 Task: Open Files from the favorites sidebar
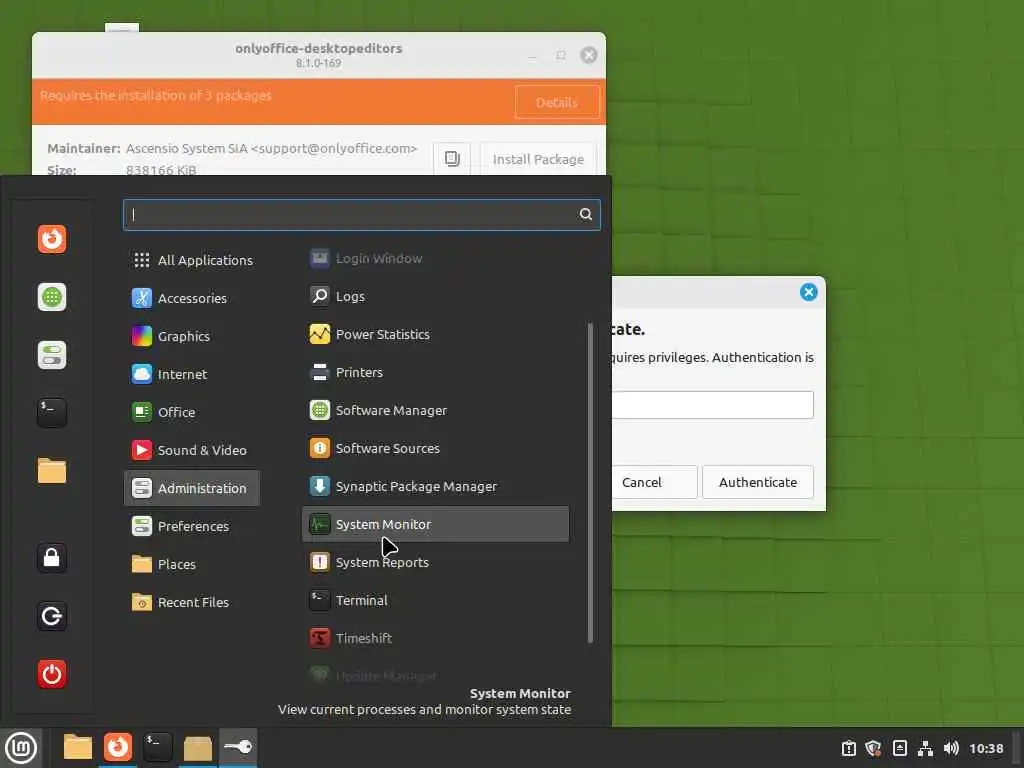click(52, 471)
